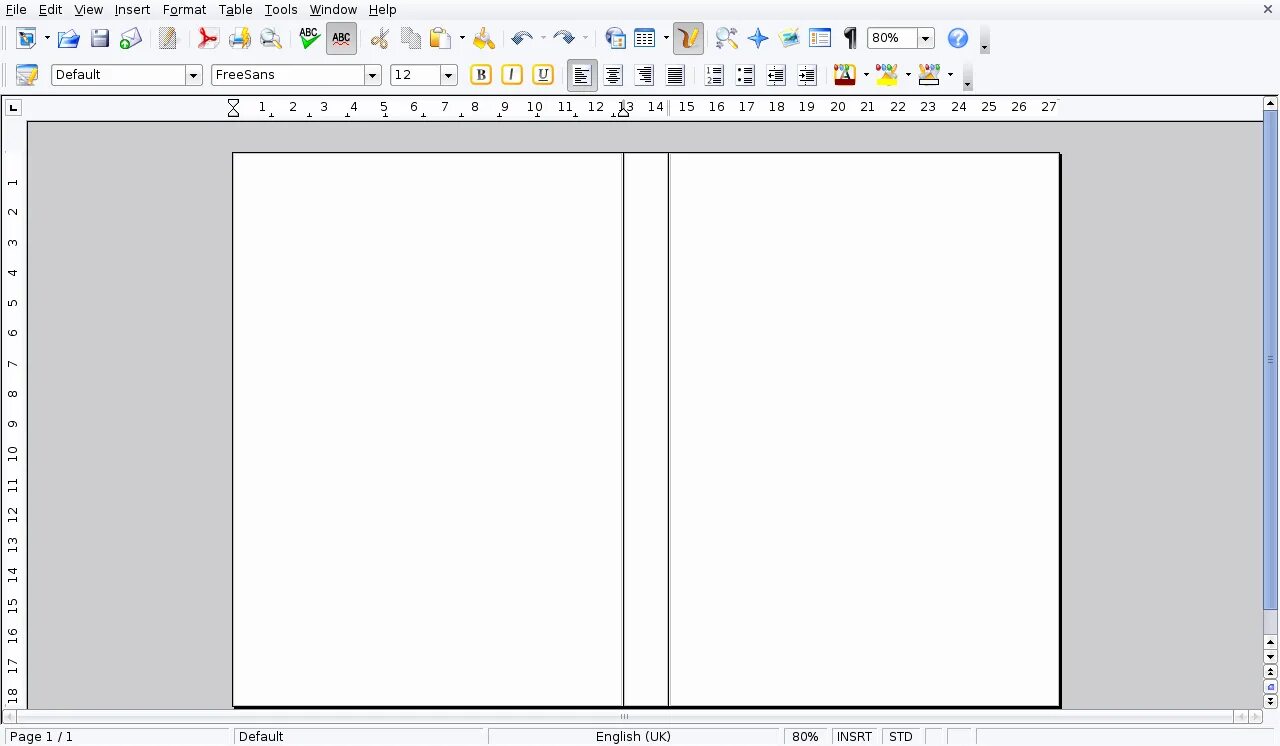The height and width of the screenshot is (746, 1280).
Task: Toggle nonprinting characters
Action: tap(850, 39)
